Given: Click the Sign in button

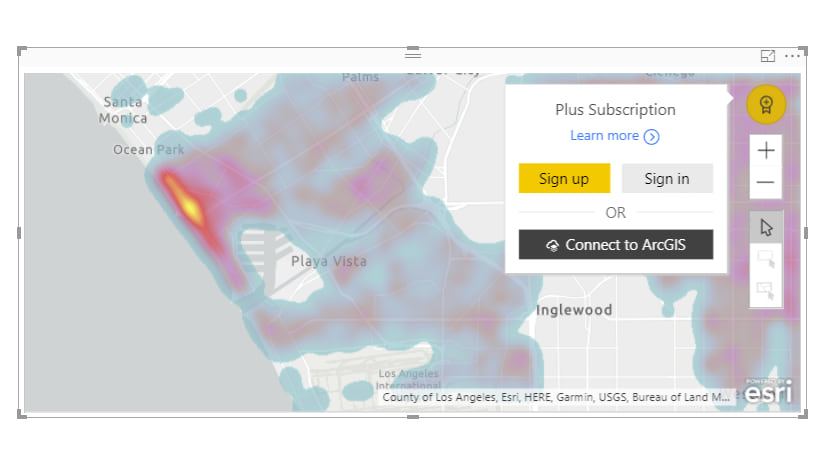Looking at the screenshot, I should coord(667,179).
